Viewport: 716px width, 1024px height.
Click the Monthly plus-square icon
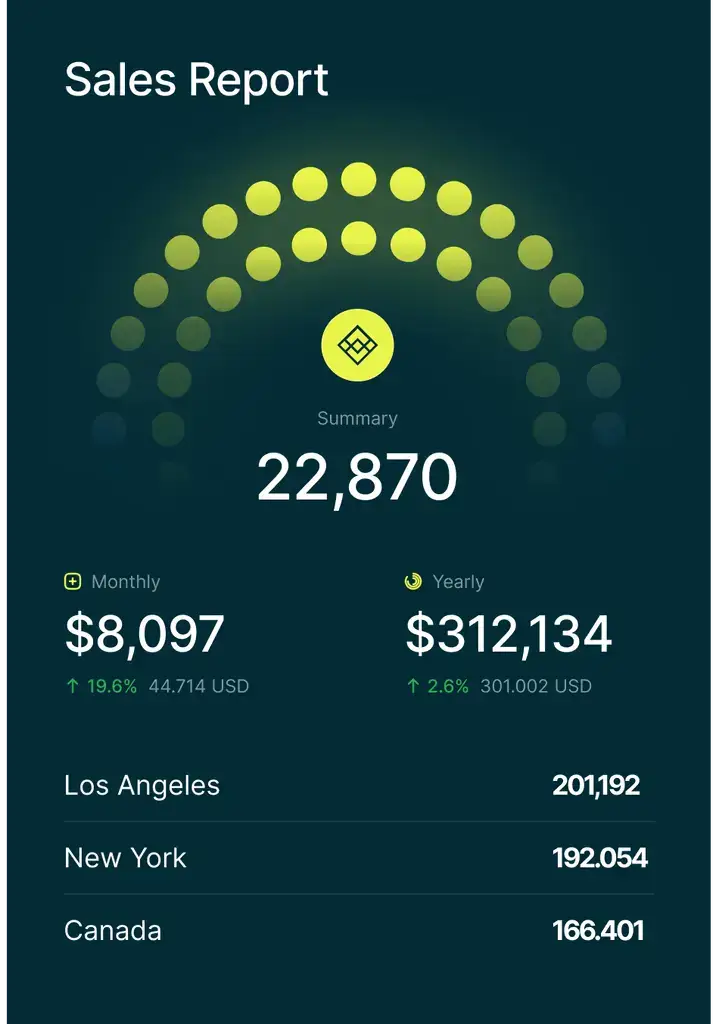coord(72,582)
